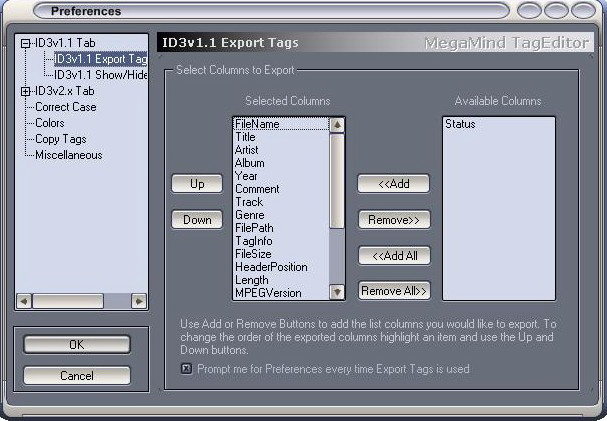607x421 pixels.
Task: Click tree panel scroll-right arrow
Action: 139,301
